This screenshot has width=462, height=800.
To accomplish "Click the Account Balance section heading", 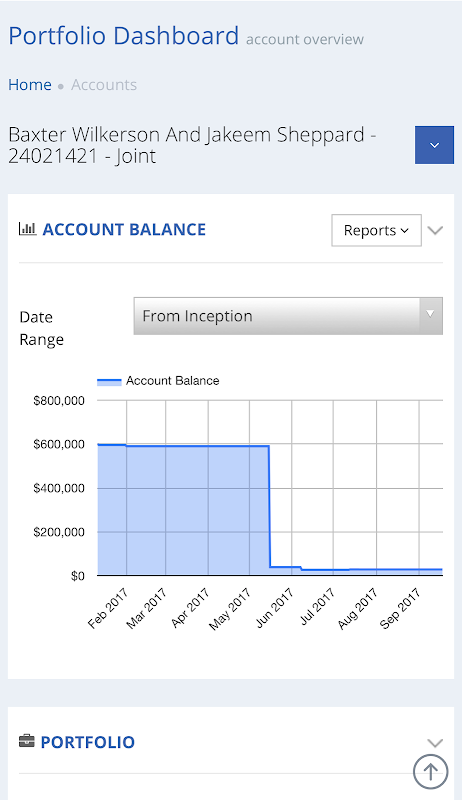I will coord(124,230).
